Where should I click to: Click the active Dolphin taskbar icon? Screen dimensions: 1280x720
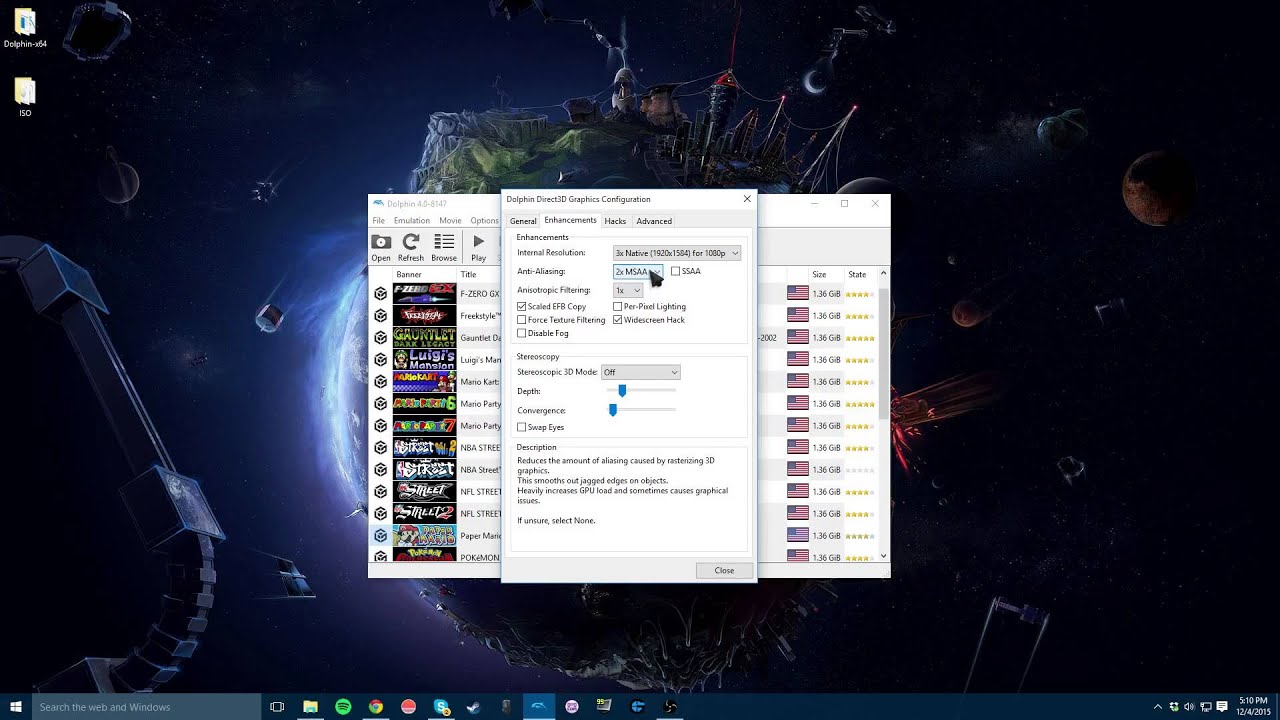click(538, 707)
